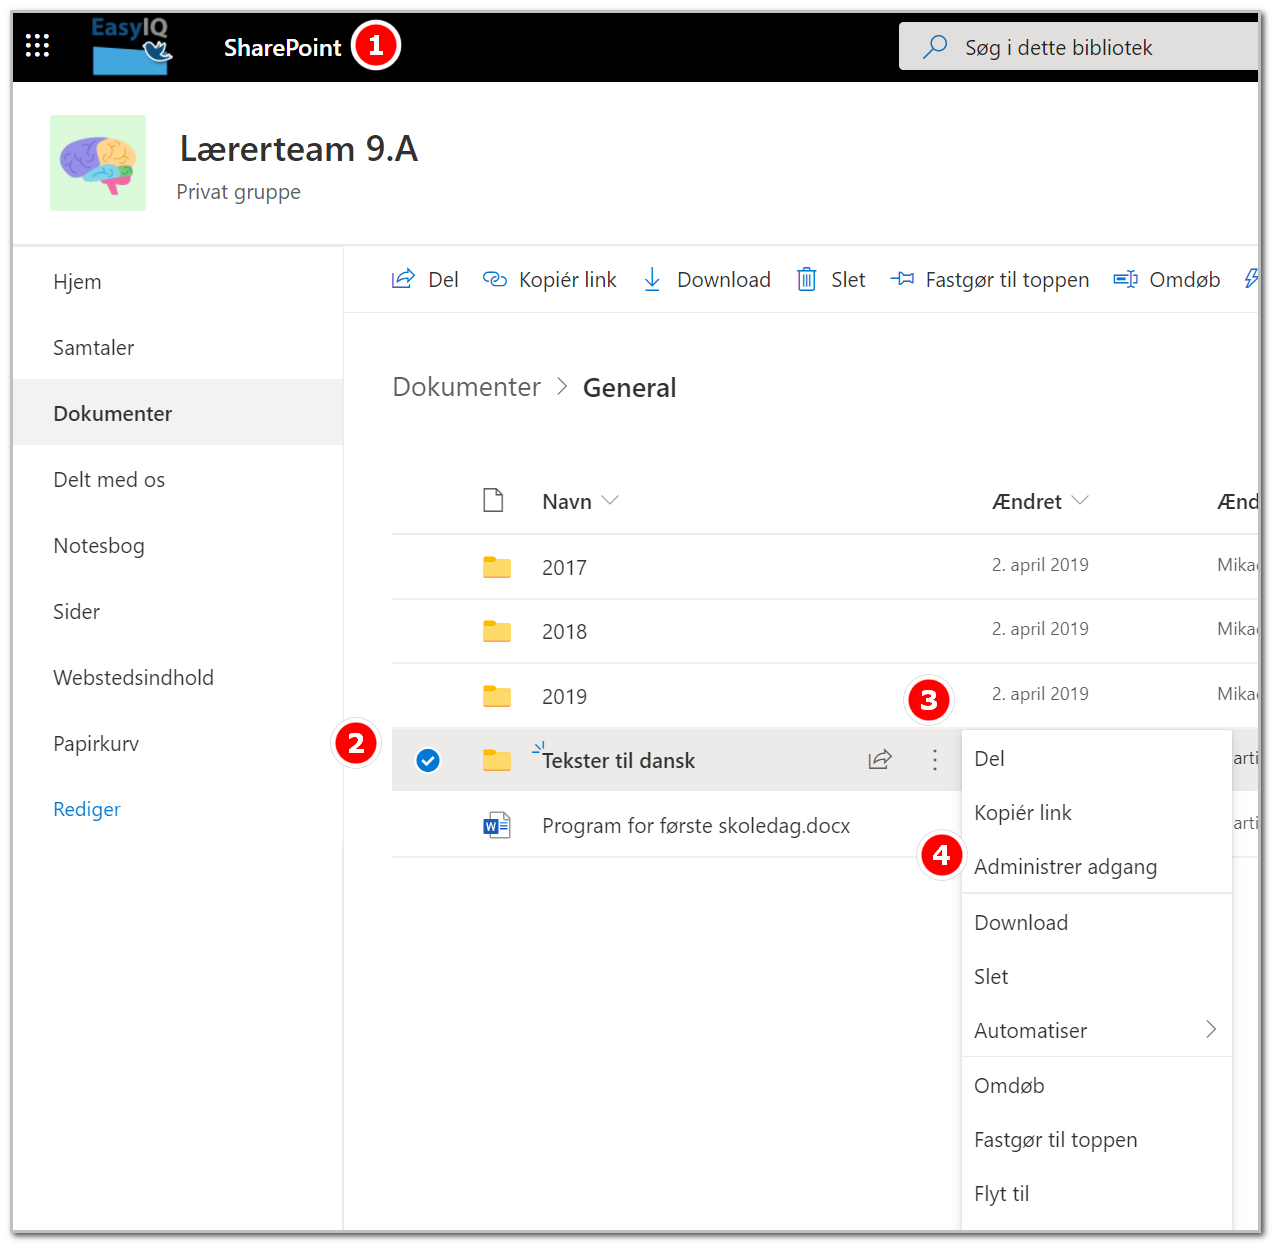Click the Download arrow icon in the toolbar
1272x1244 pixels.
(652, 279)
